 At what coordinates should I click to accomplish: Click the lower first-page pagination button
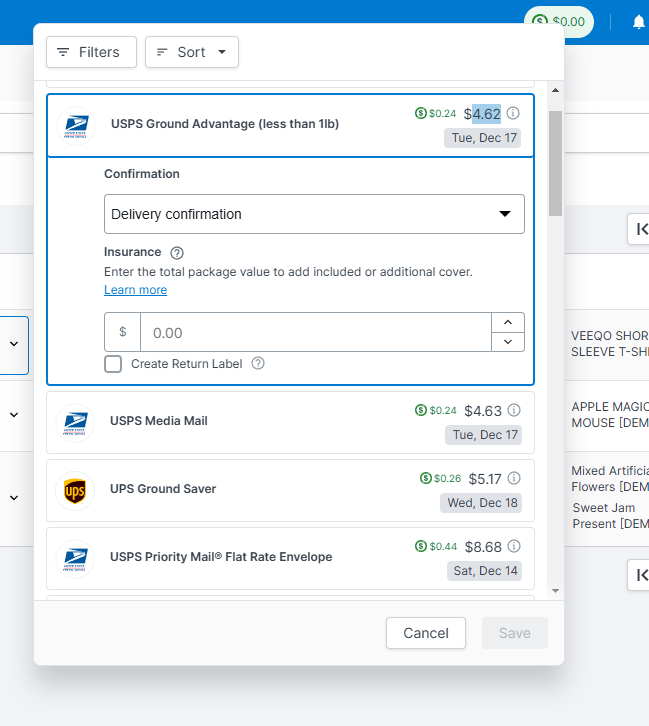point(641,575)
